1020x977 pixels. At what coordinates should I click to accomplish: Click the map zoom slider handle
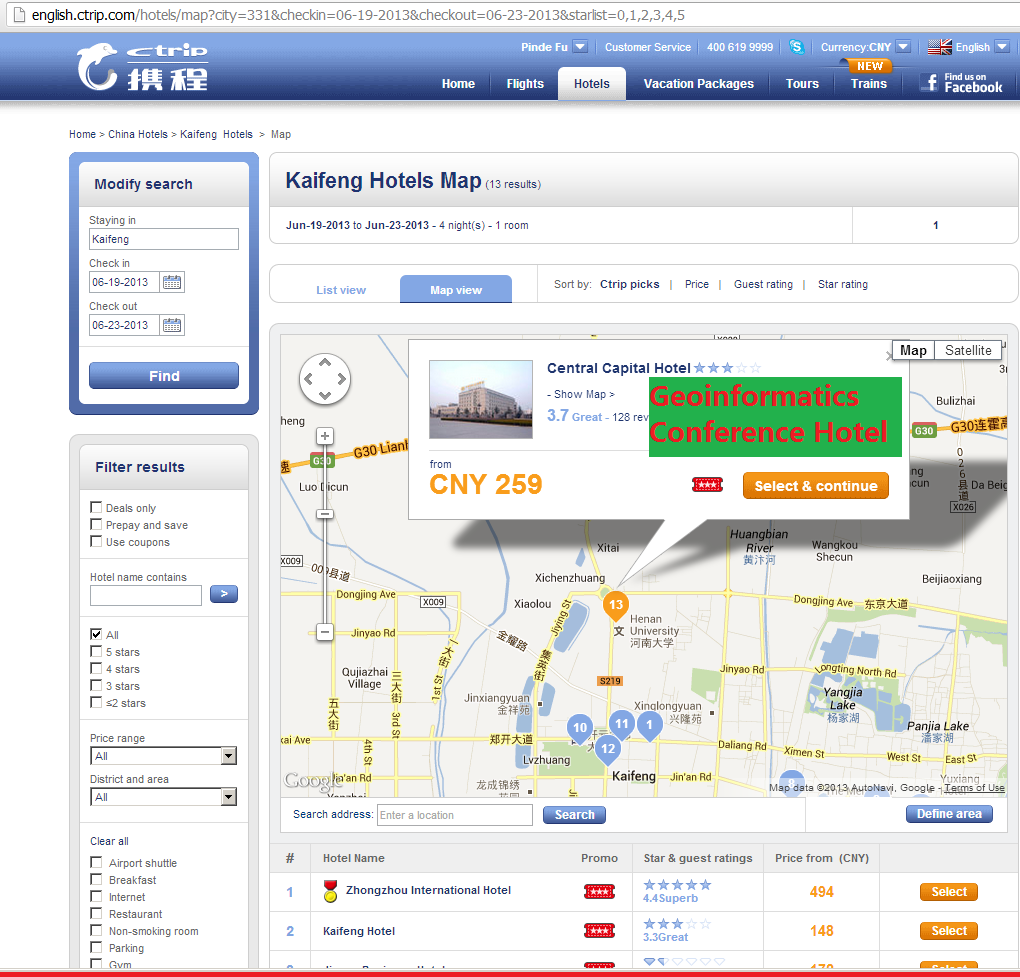point(325,514)
